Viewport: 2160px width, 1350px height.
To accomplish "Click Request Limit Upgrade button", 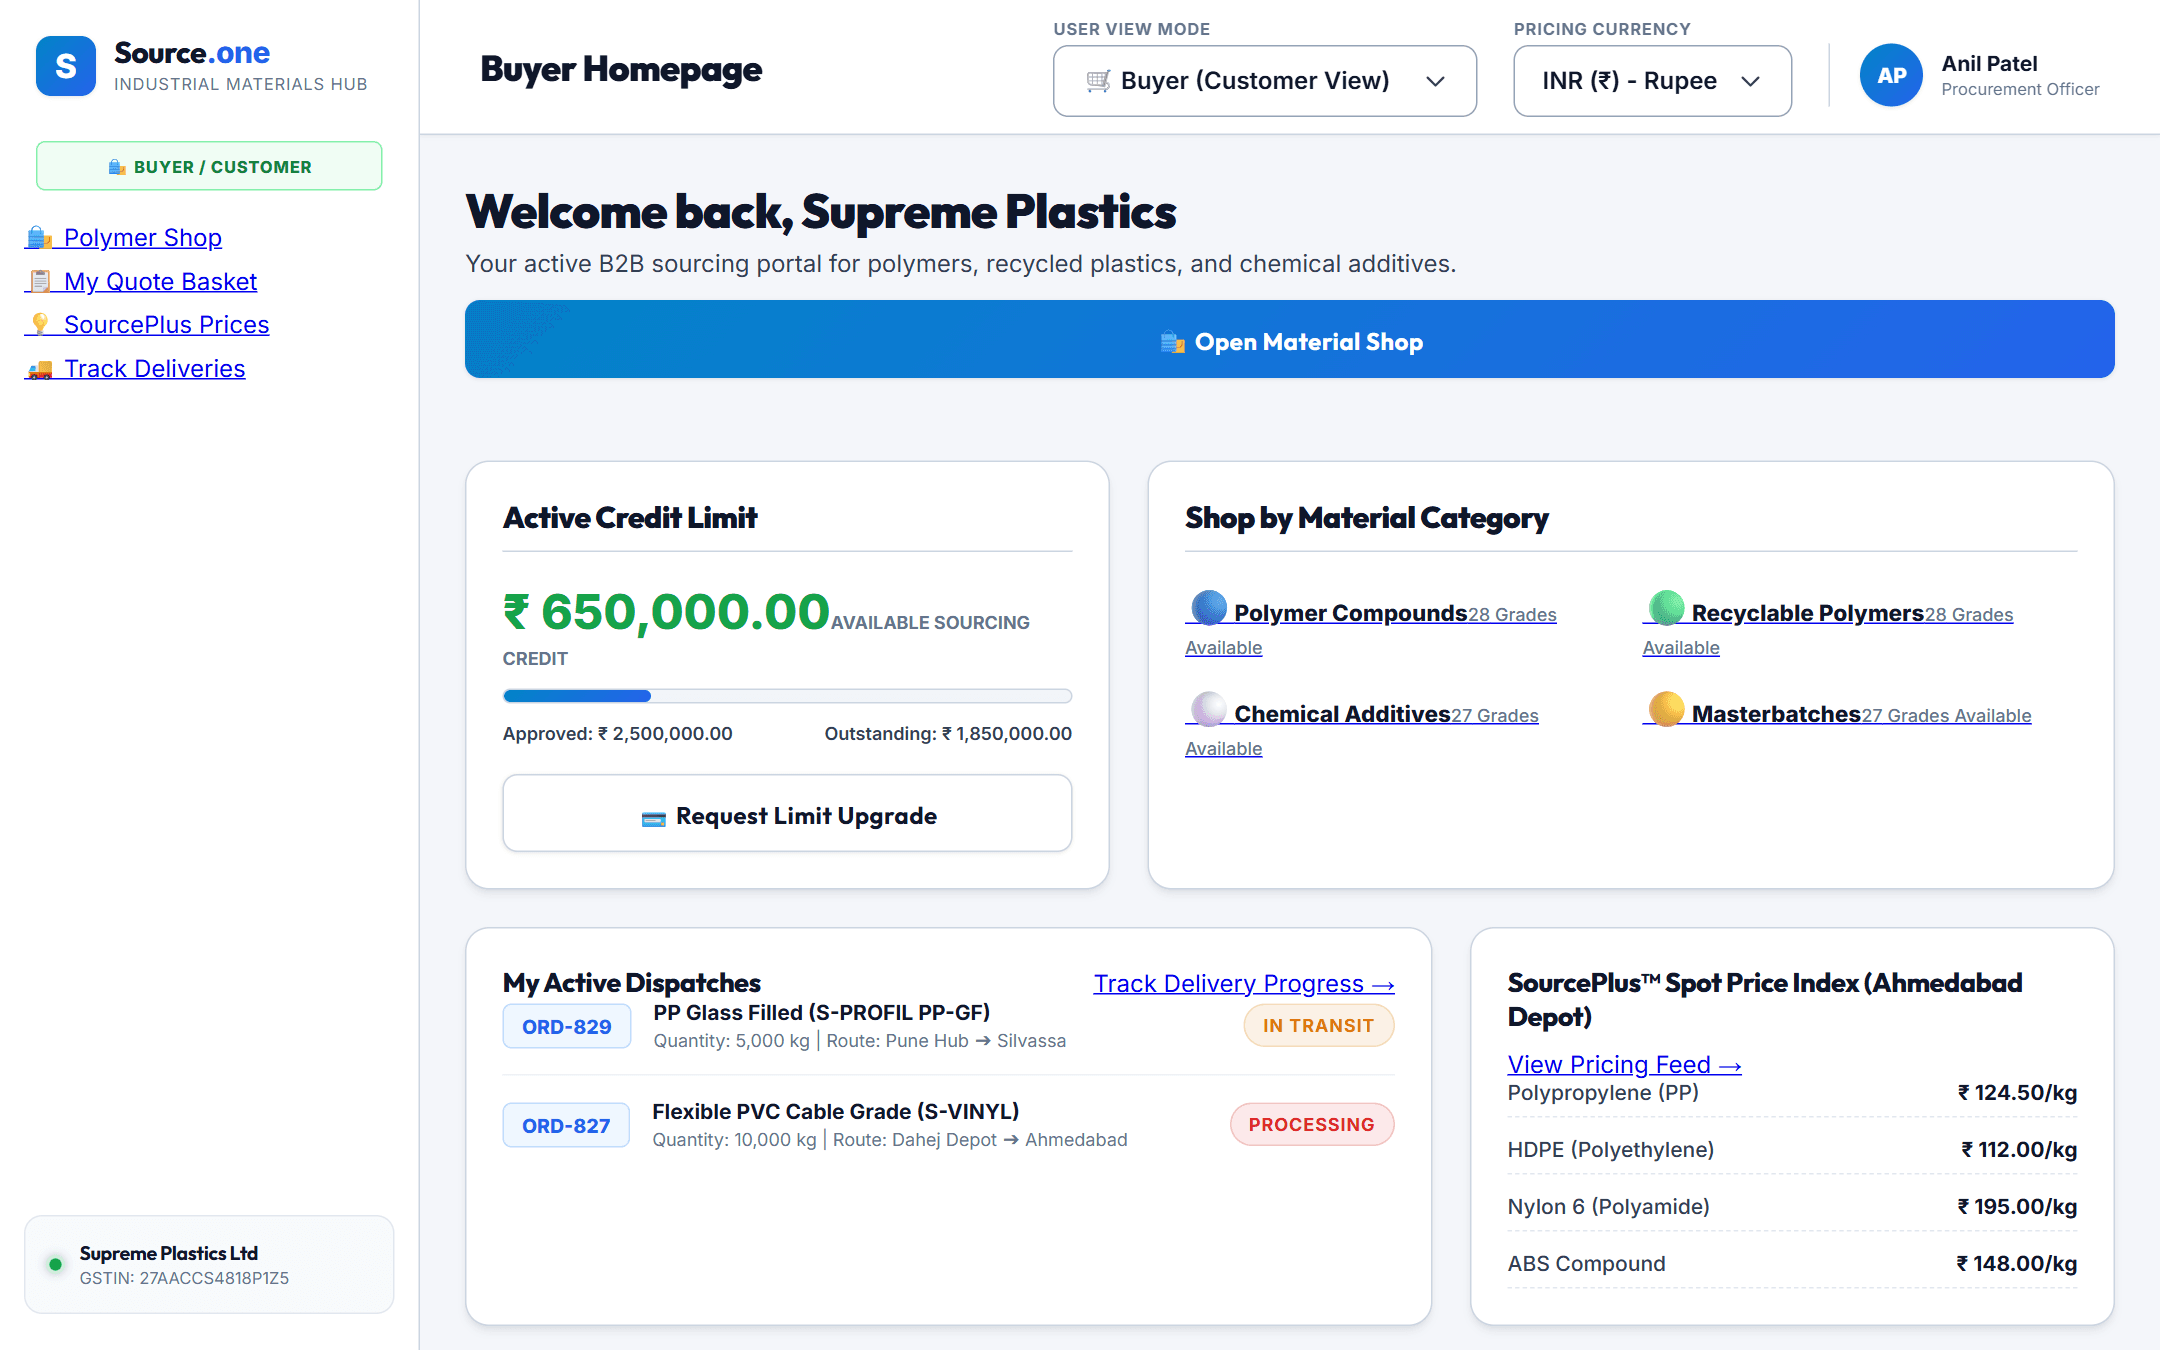I will [x=787, y=814].
